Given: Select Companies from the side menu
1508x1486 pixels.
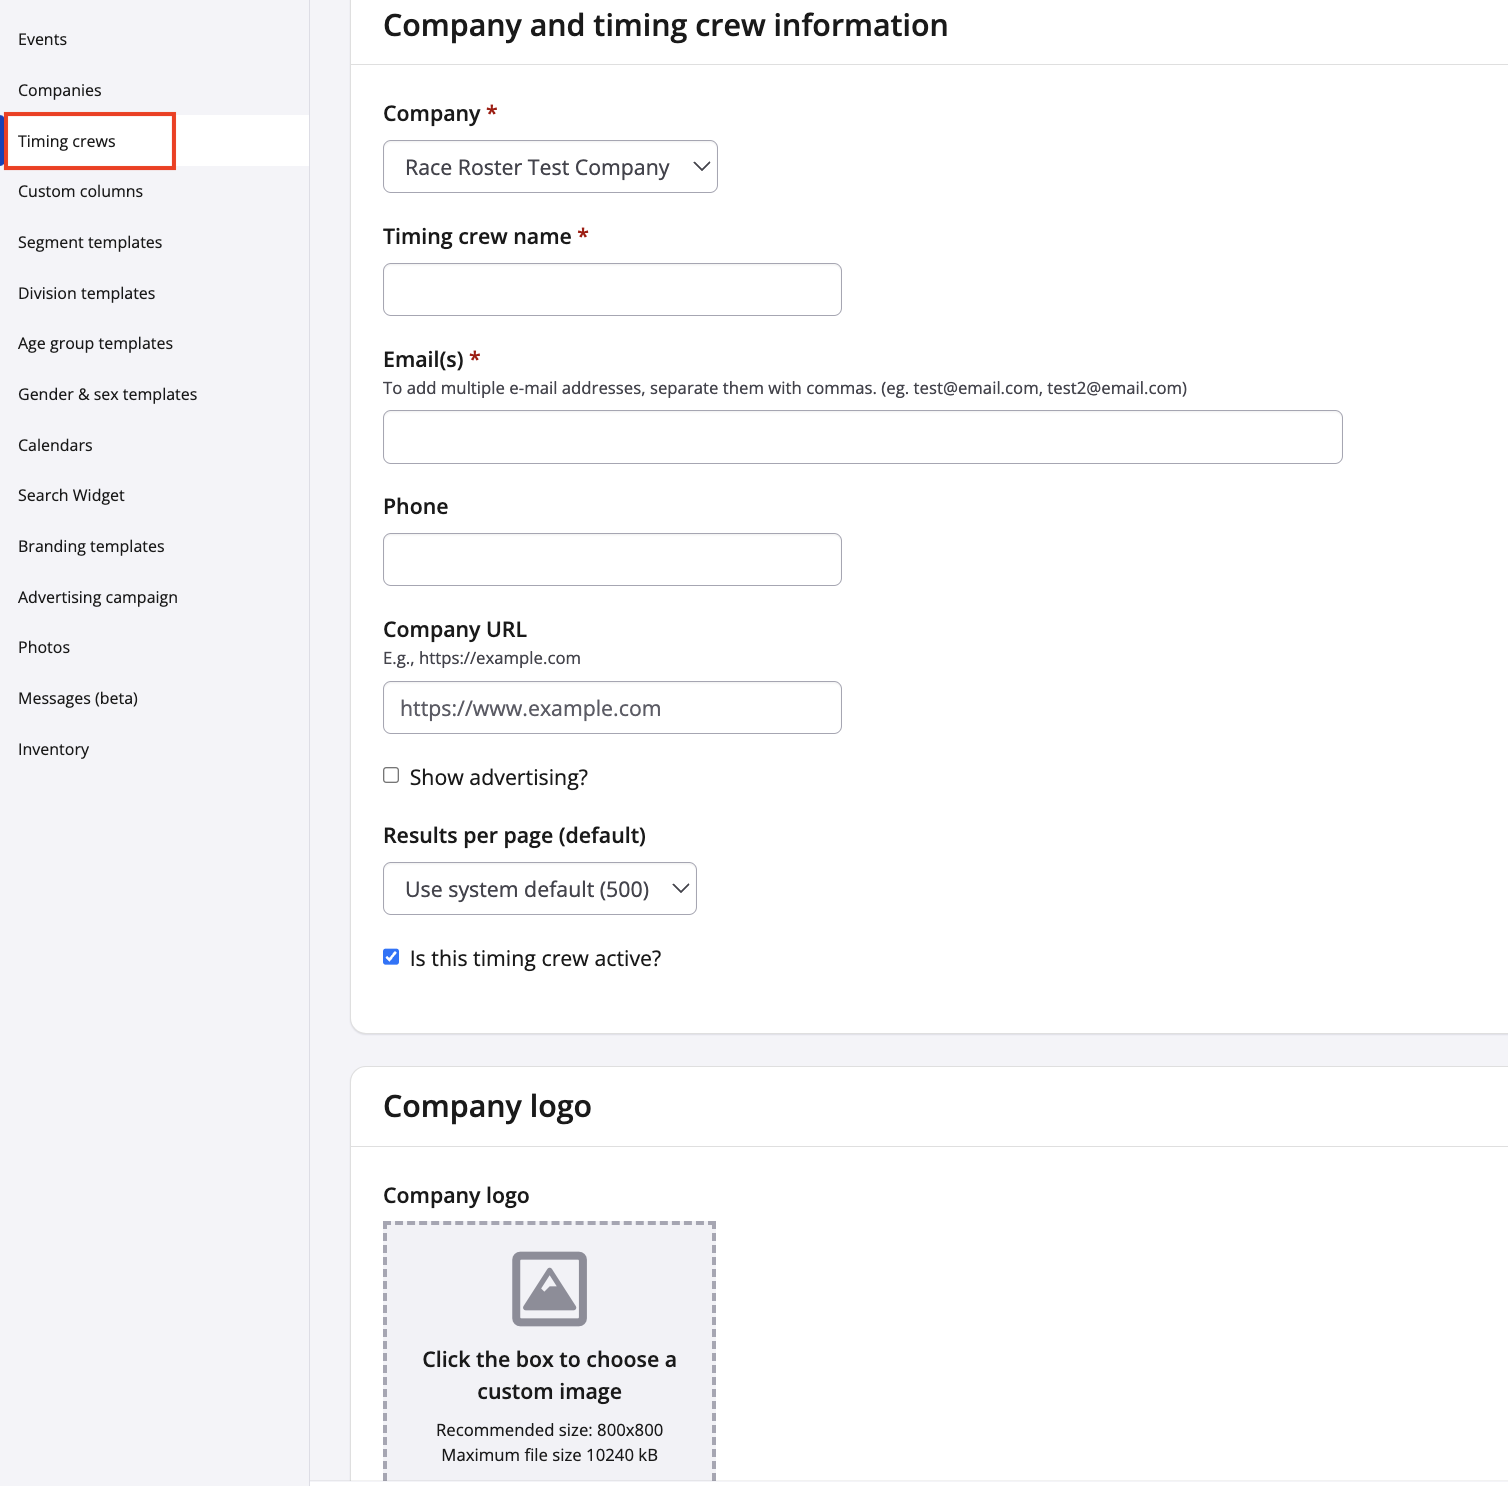Looking at the screenshot, I should (x=60, y=90).
